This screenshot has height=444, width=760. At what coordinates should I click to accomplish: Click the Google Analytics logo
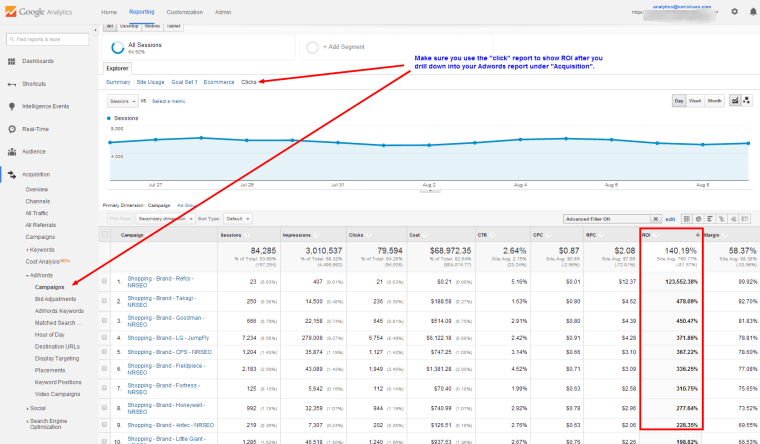39,12
